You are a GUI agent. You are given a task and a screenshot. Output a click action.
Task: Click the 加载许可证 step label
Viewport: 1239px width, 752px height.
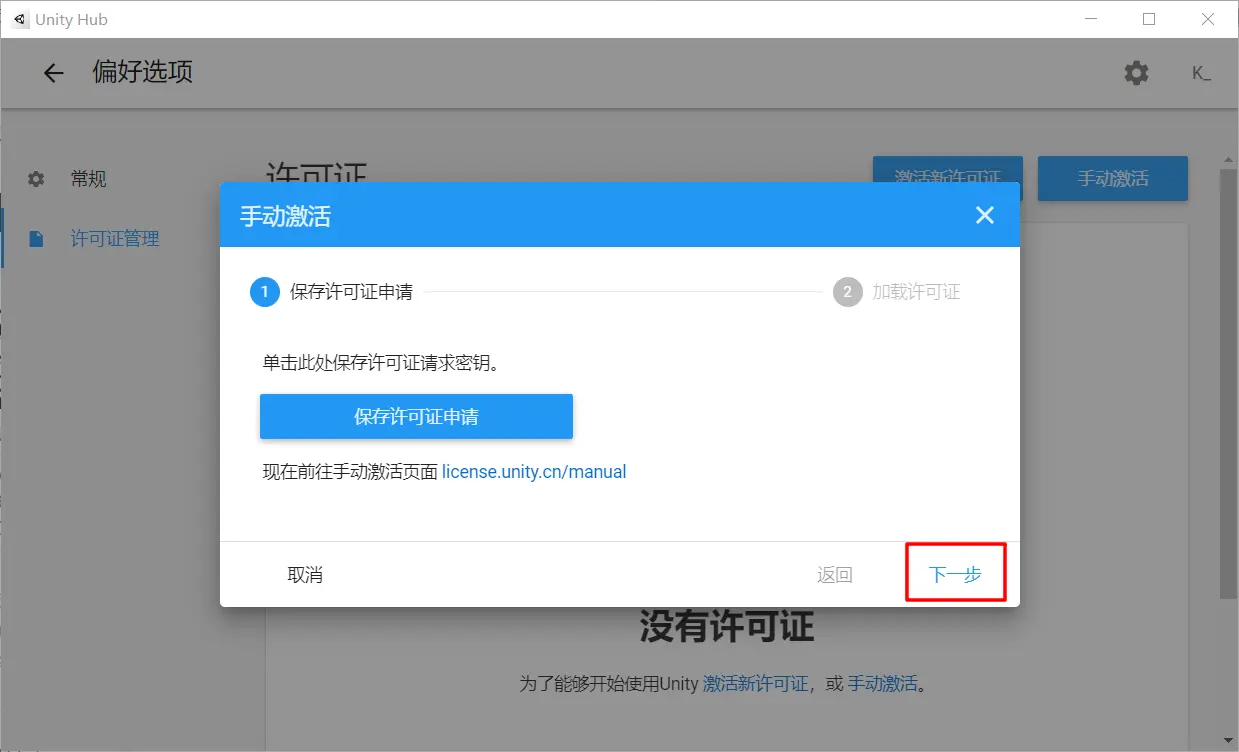[x=916, y=292]
